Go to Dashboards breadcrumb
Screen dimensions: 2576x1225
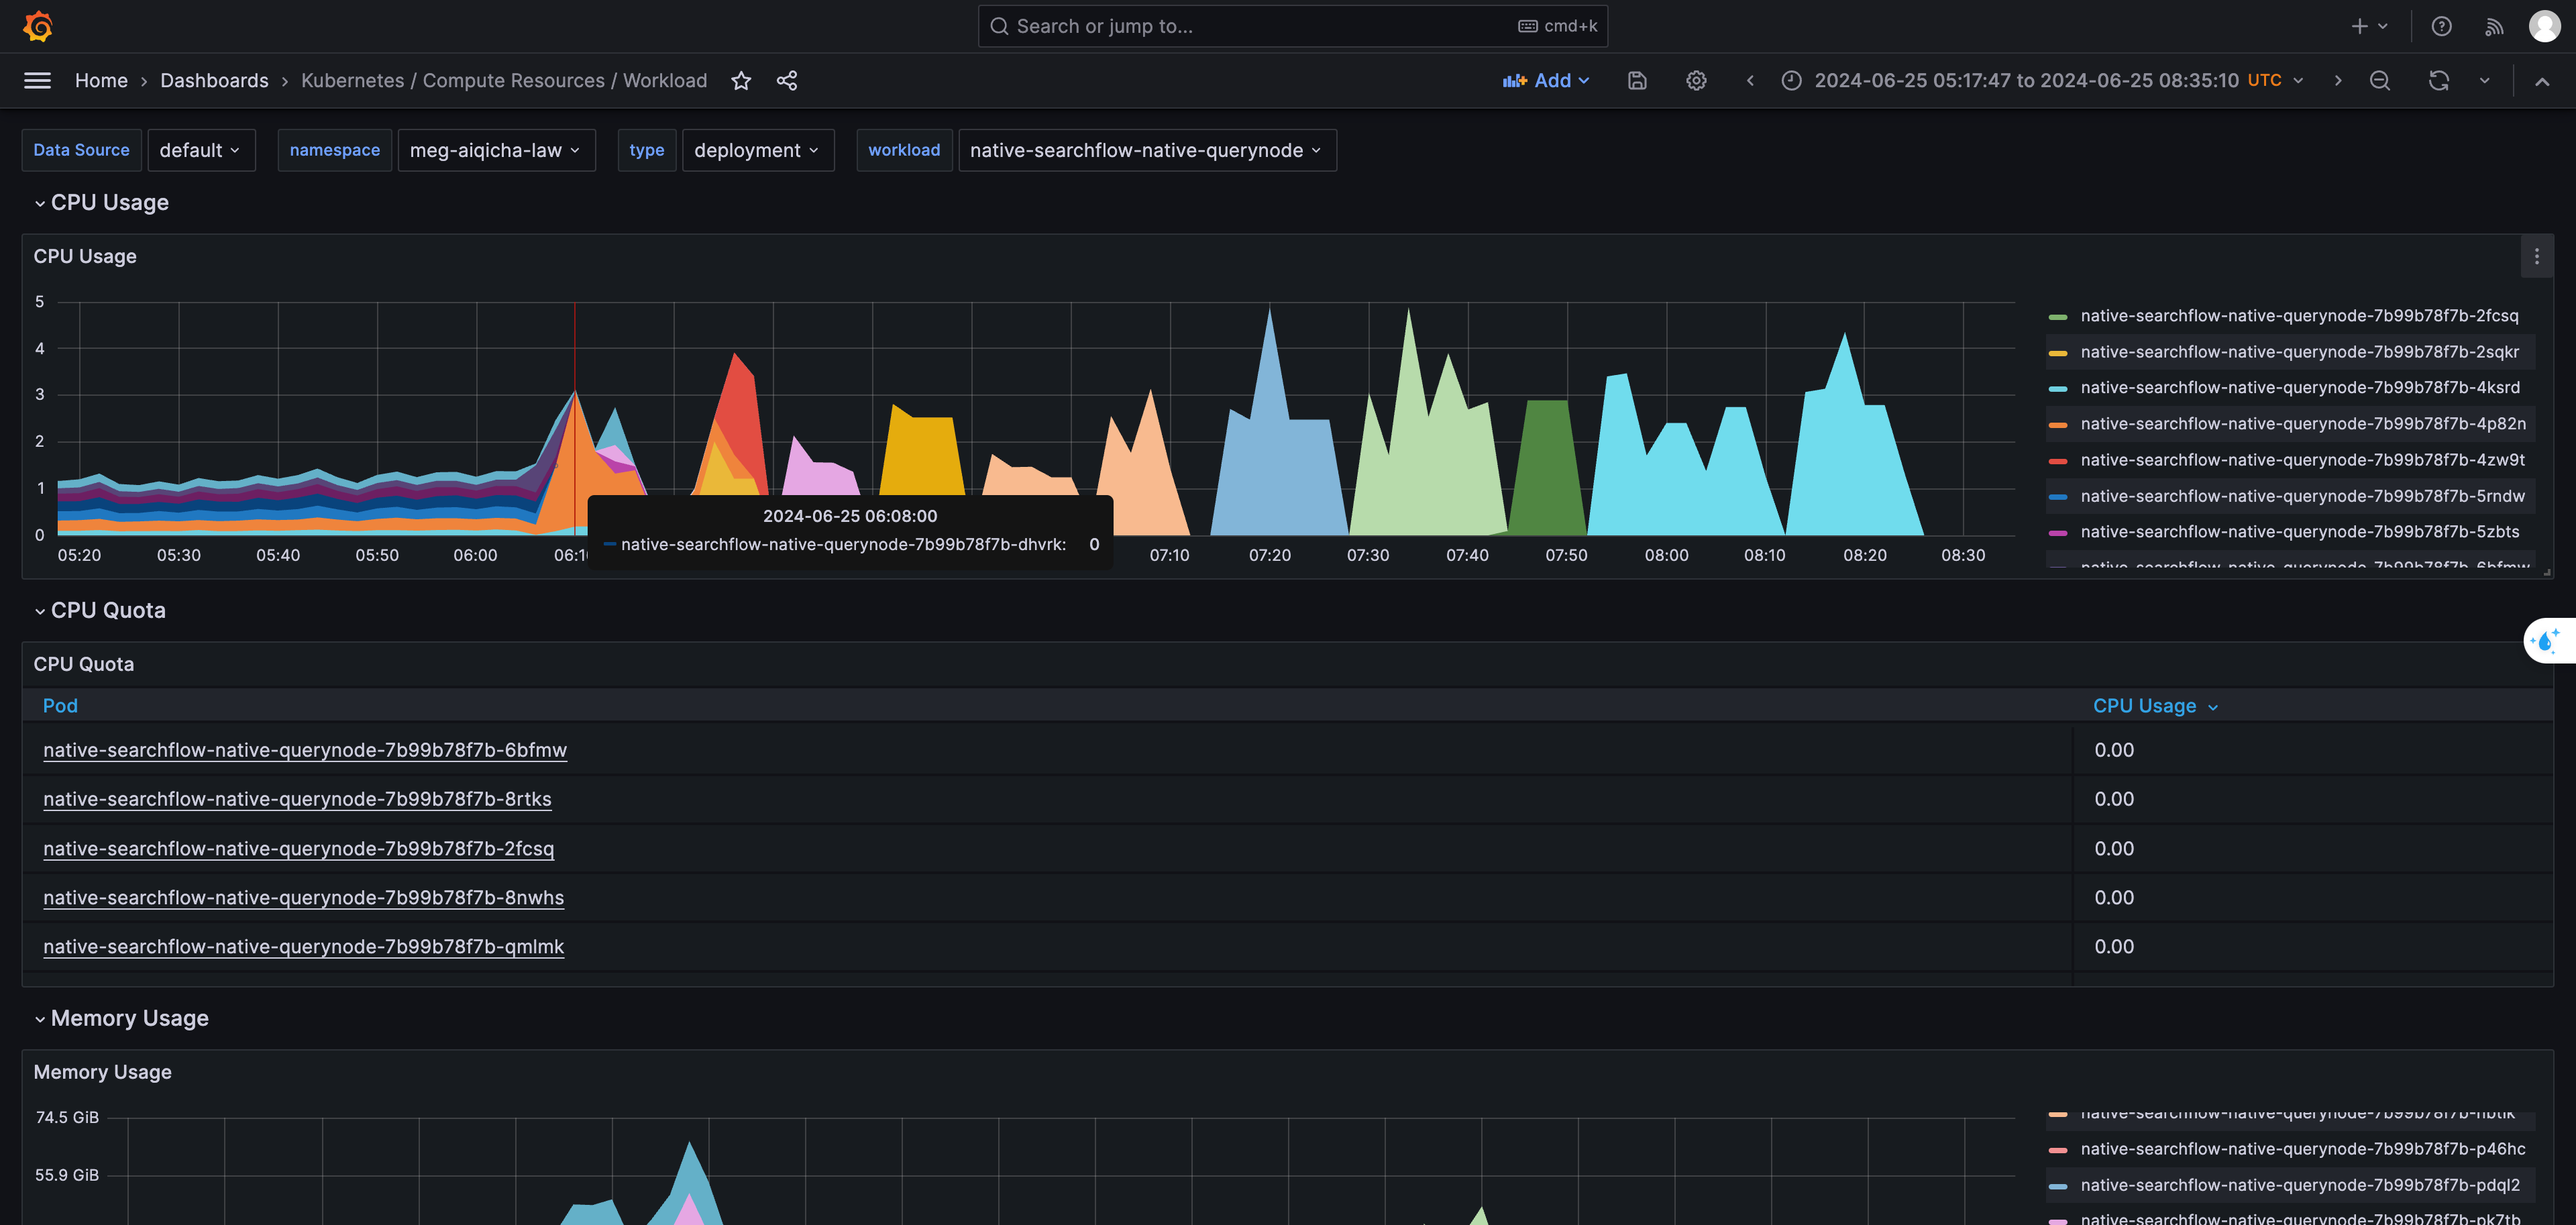[214, 80]
